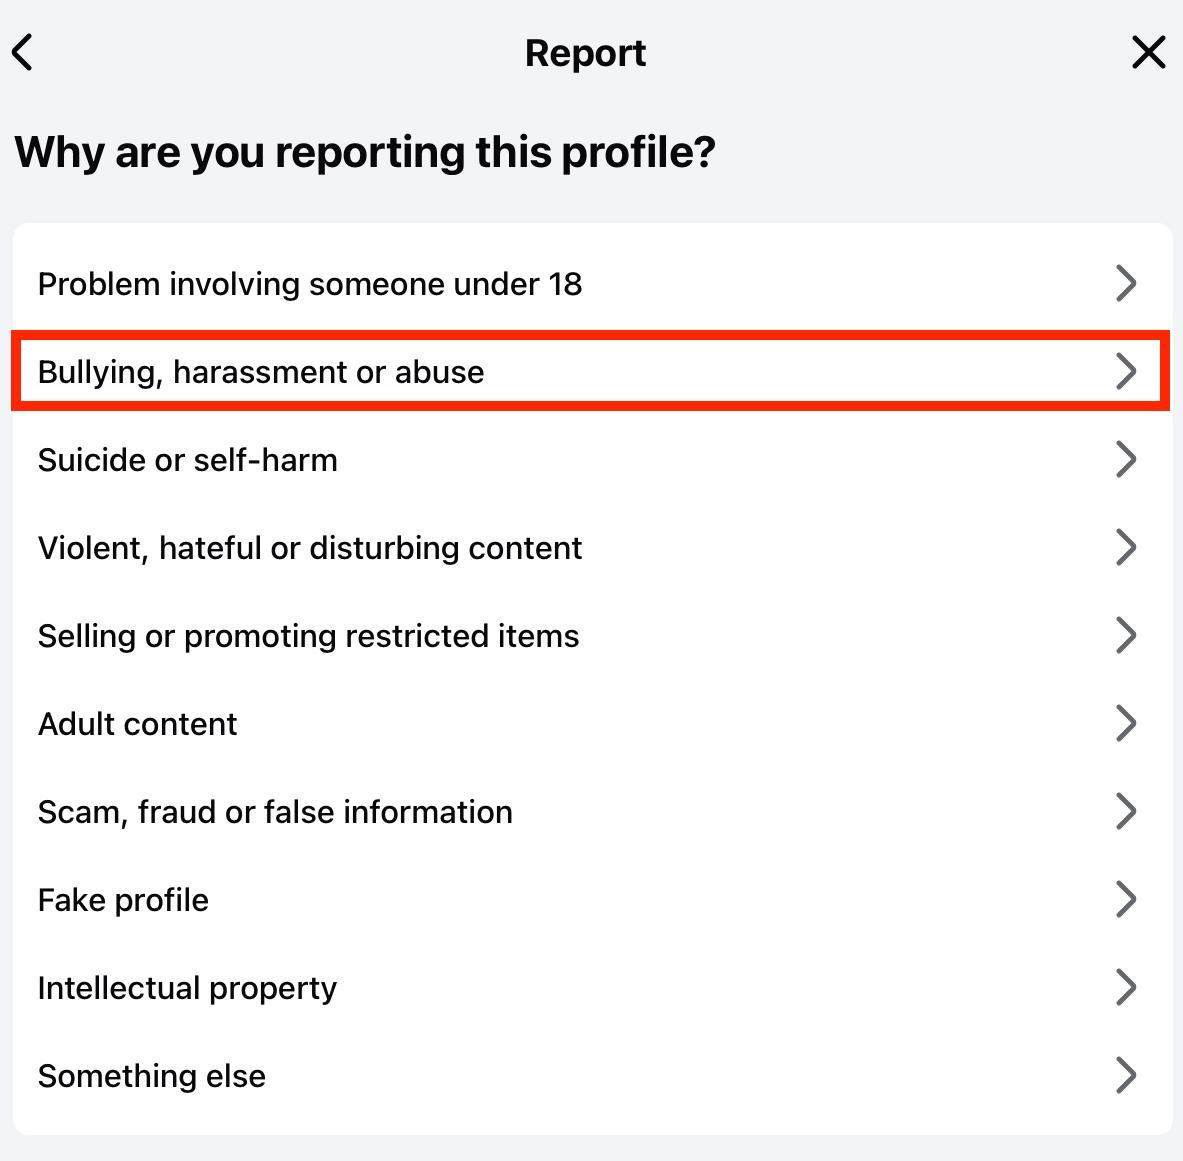Hit chevron beside 'Violent, hateful or disturbing content'
The image size is (1183, 1161).
1126,548
